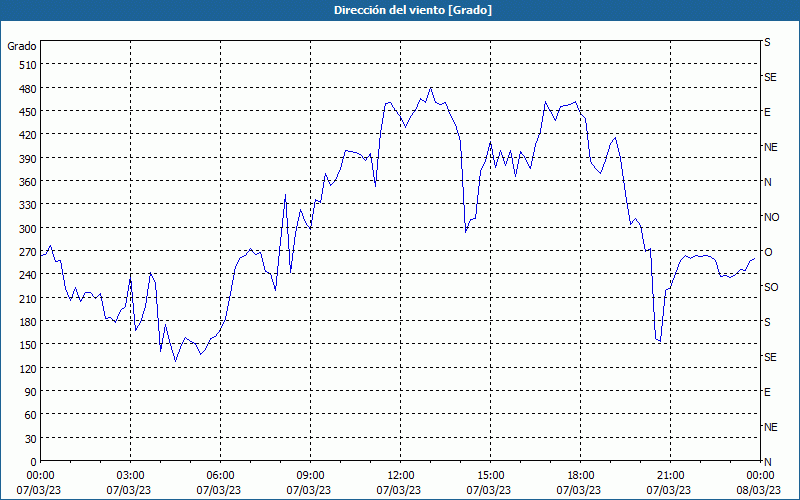800x500 pixels.
Task: Click the chart title "Dirección del viento [Grado]"
Action: [x=413, y=10]
